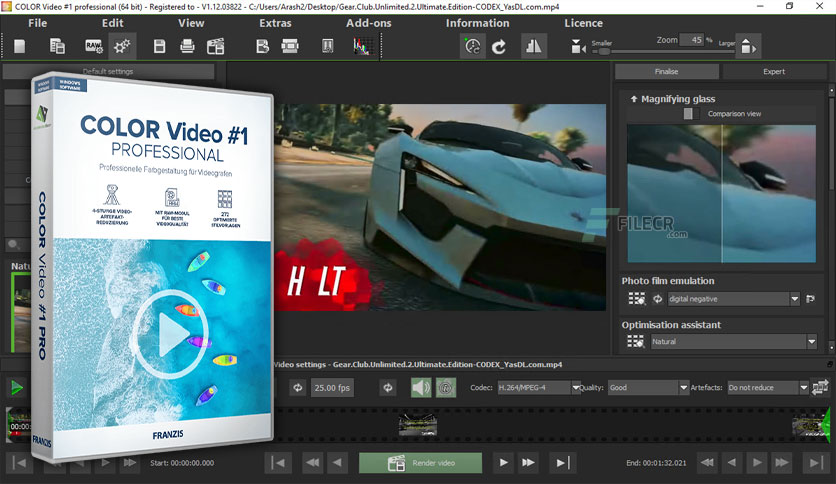Screen dimensions: 836x484
Task: Click the optimisation assistant grid icon
Action: 636,341
